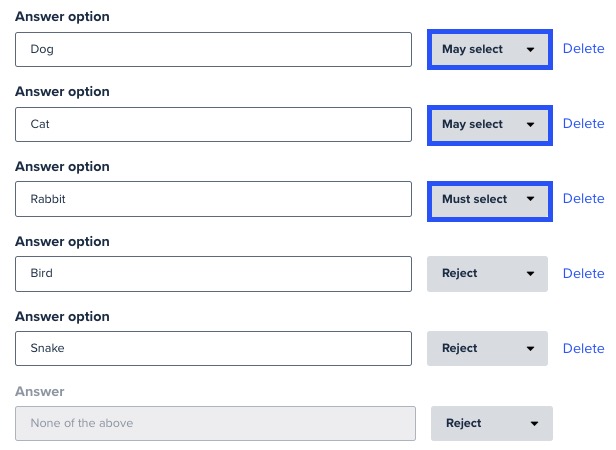Focus the Cat answer text field

(x=214, y=124)
